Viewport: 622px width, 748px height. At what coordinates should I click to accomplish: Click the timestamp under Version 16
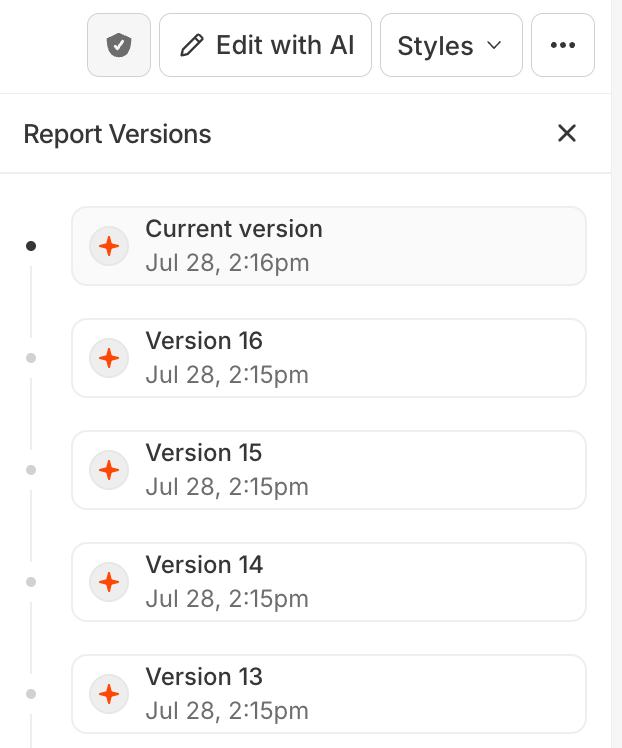pos(227,375)
